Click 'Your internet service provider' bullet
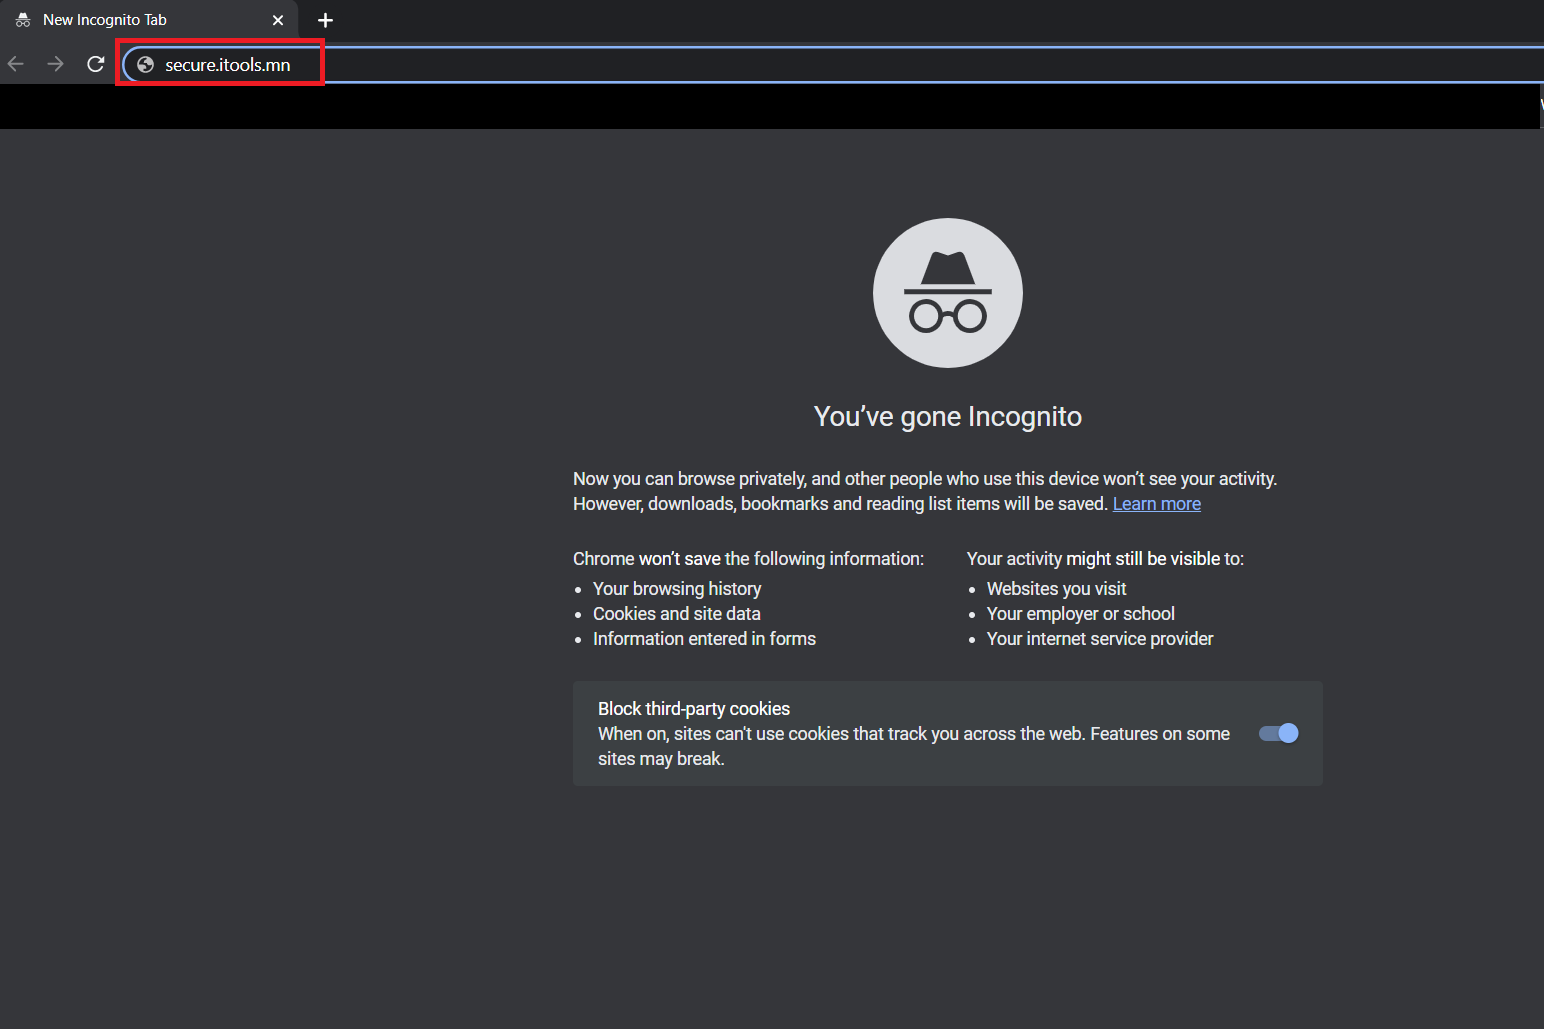 (x=1100, y=639)
